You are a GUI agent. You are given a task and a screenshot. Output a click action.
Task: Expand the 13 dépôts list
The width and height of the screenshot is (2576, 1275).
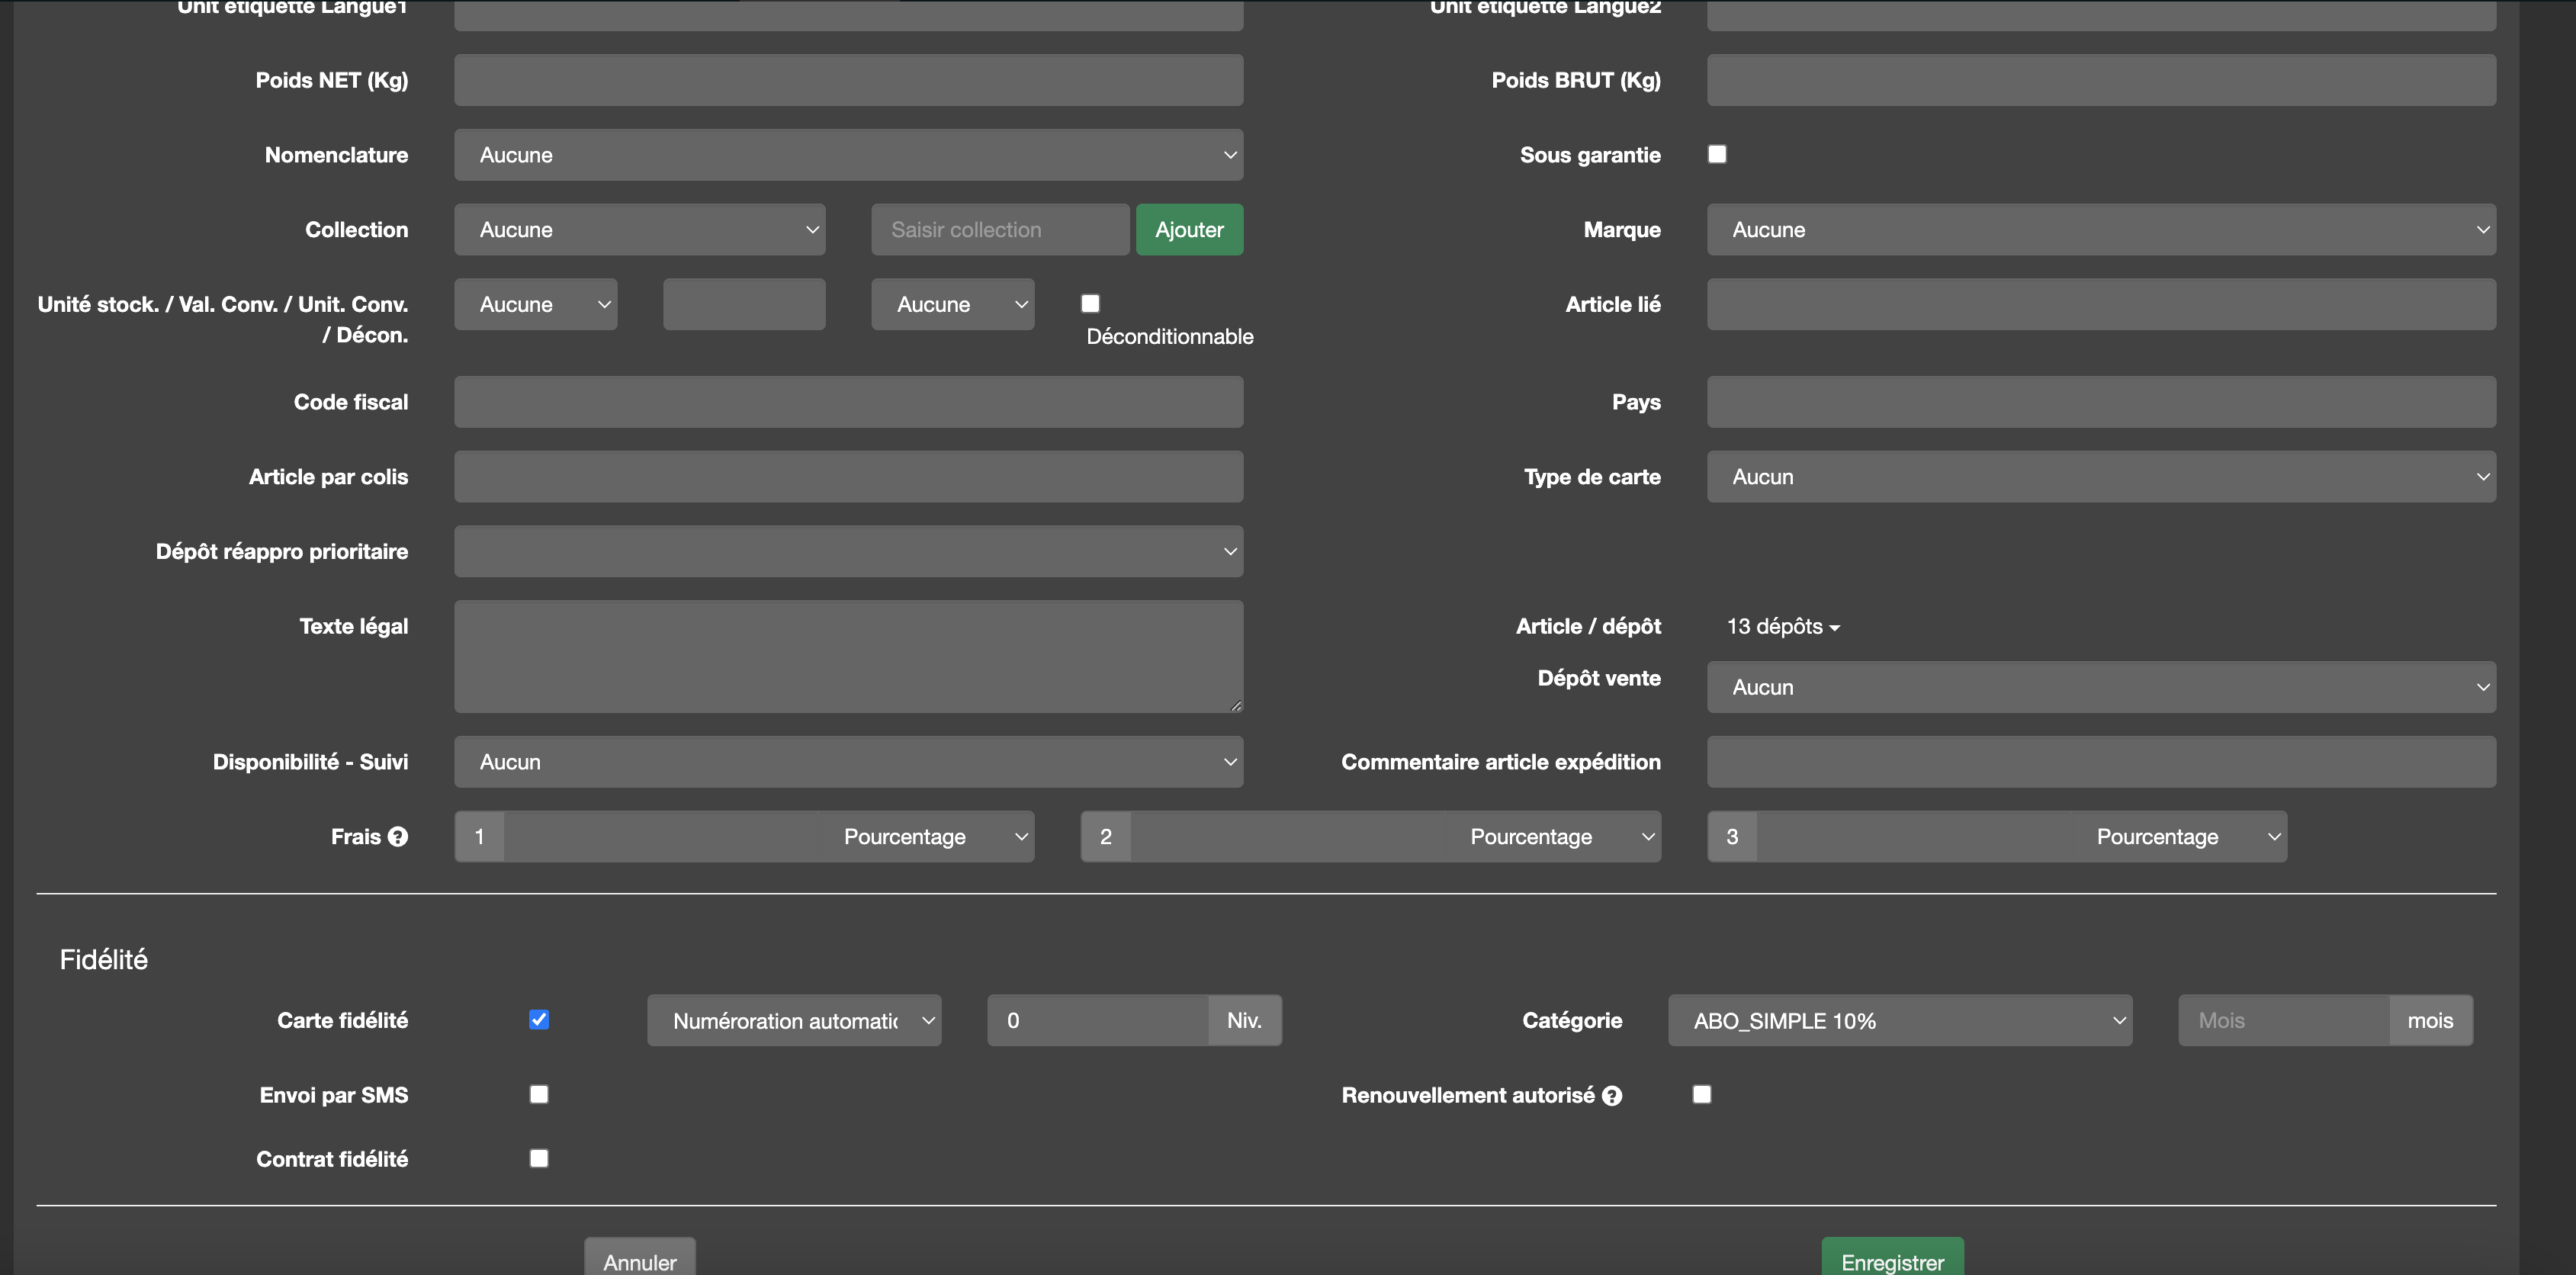(1783, 627)
